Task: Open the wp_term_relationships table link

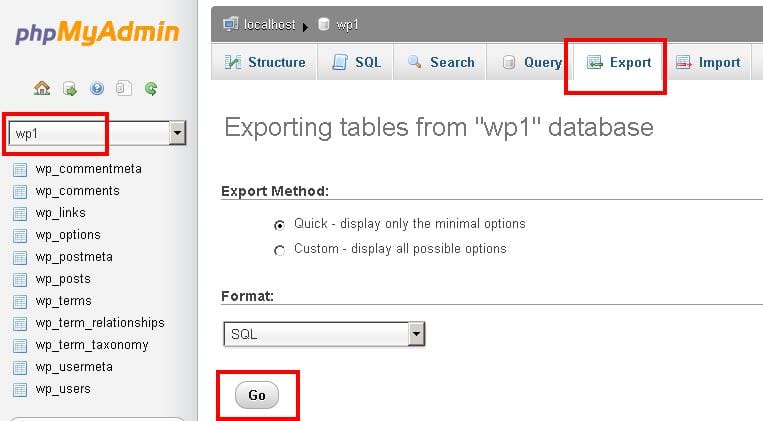Action: [x=100, y=323]
